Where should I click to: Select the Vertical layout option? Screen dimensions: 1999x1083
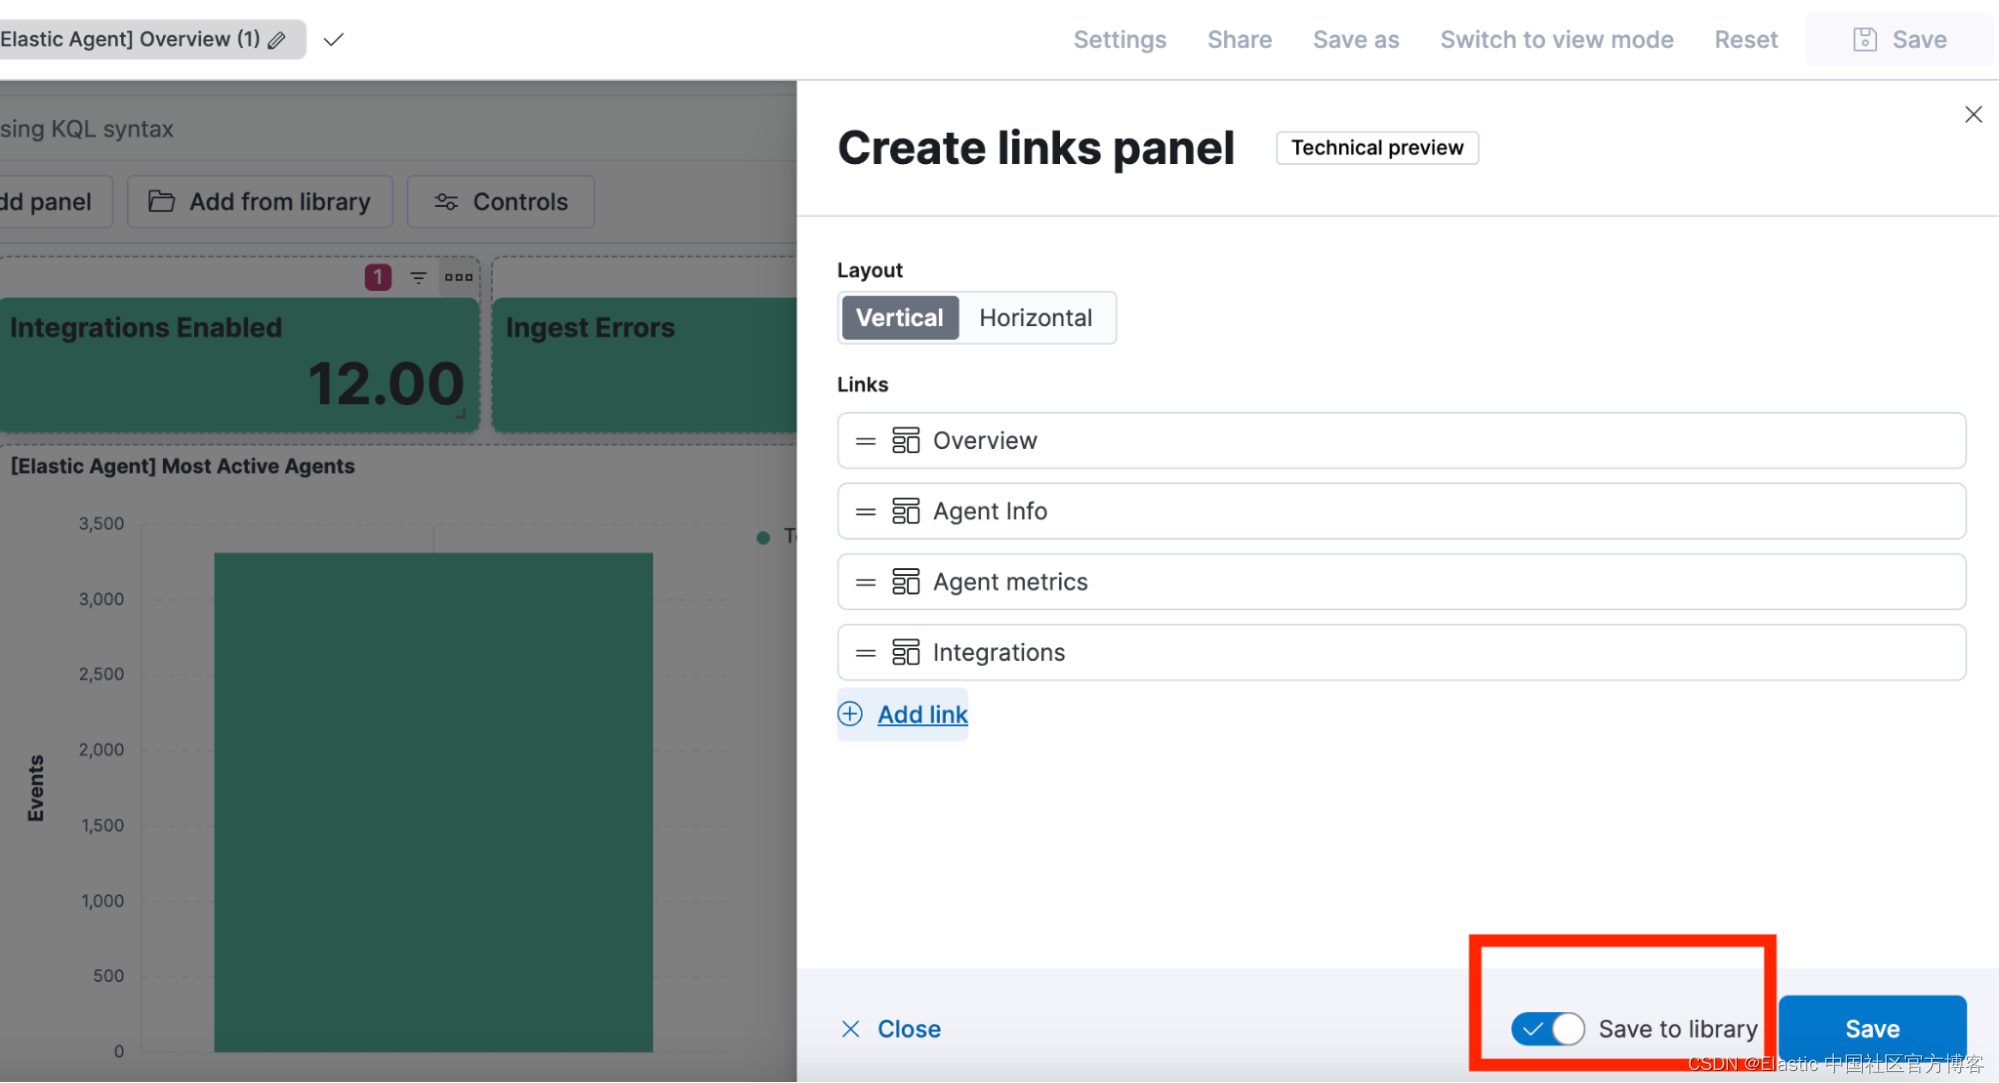pyautogui.click(x=899, y=318)
